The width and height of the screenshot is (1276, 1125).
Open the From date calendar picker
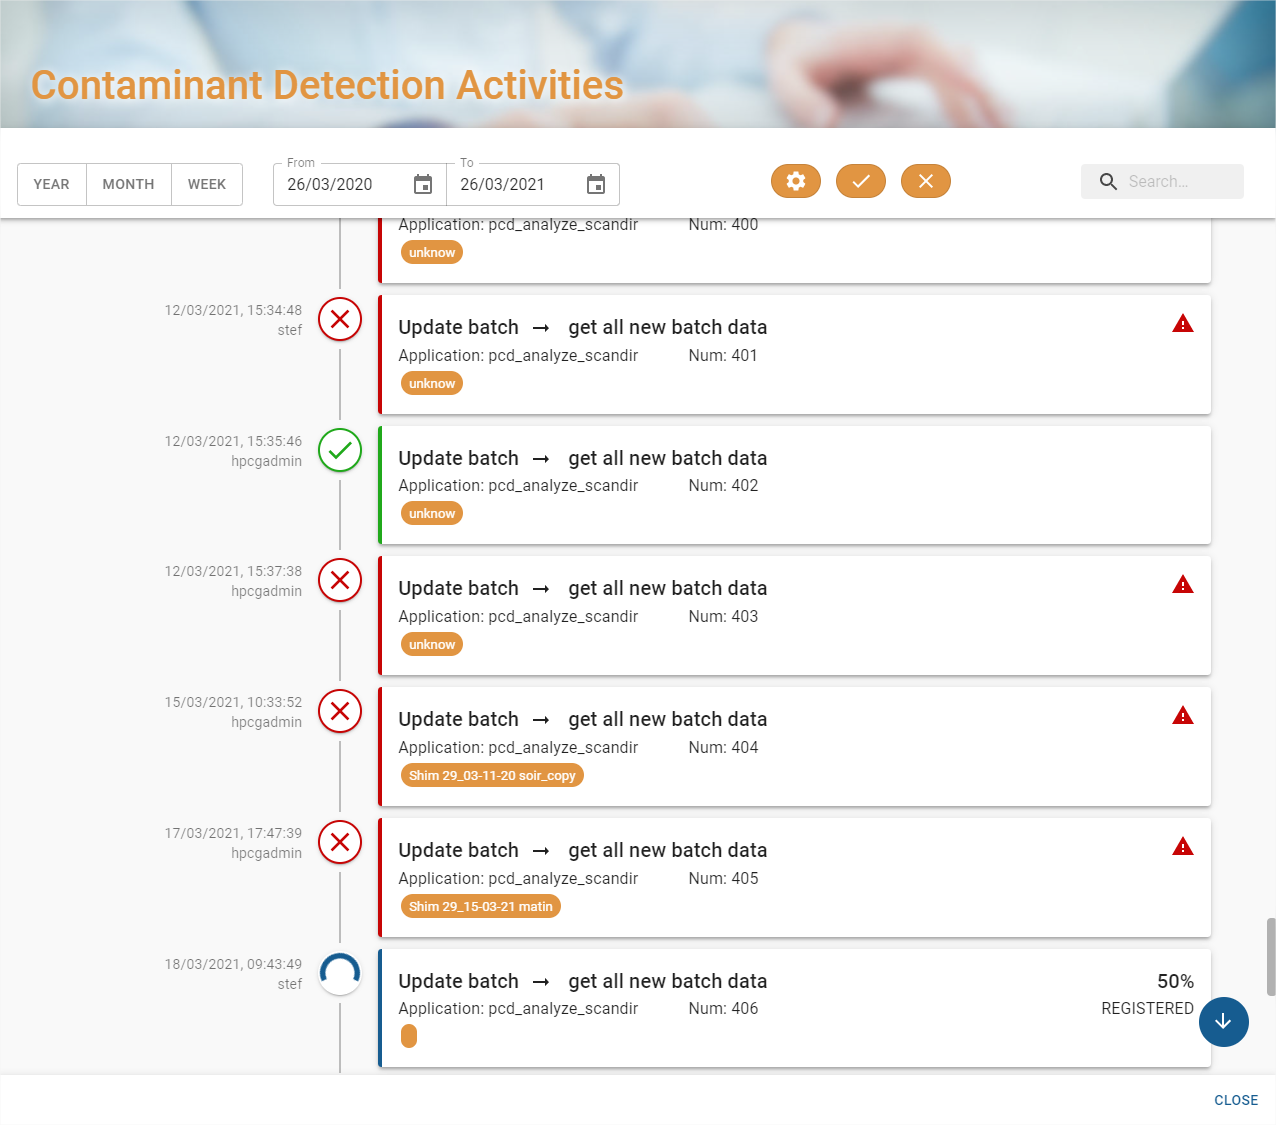coord(423,184)
